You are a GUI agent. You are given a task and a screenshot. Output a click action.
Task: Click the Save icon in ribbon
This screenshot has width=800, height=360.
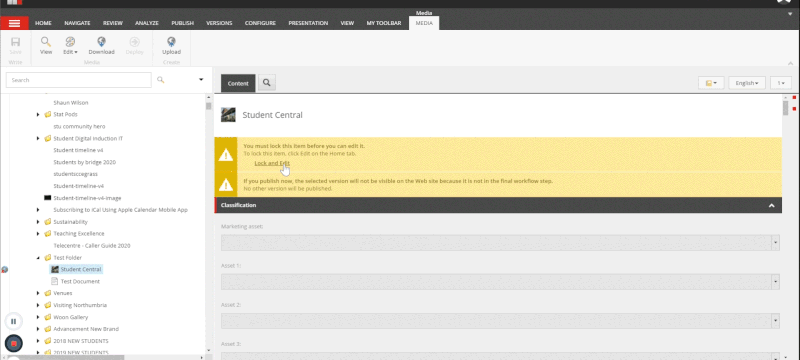click(15, 42)
